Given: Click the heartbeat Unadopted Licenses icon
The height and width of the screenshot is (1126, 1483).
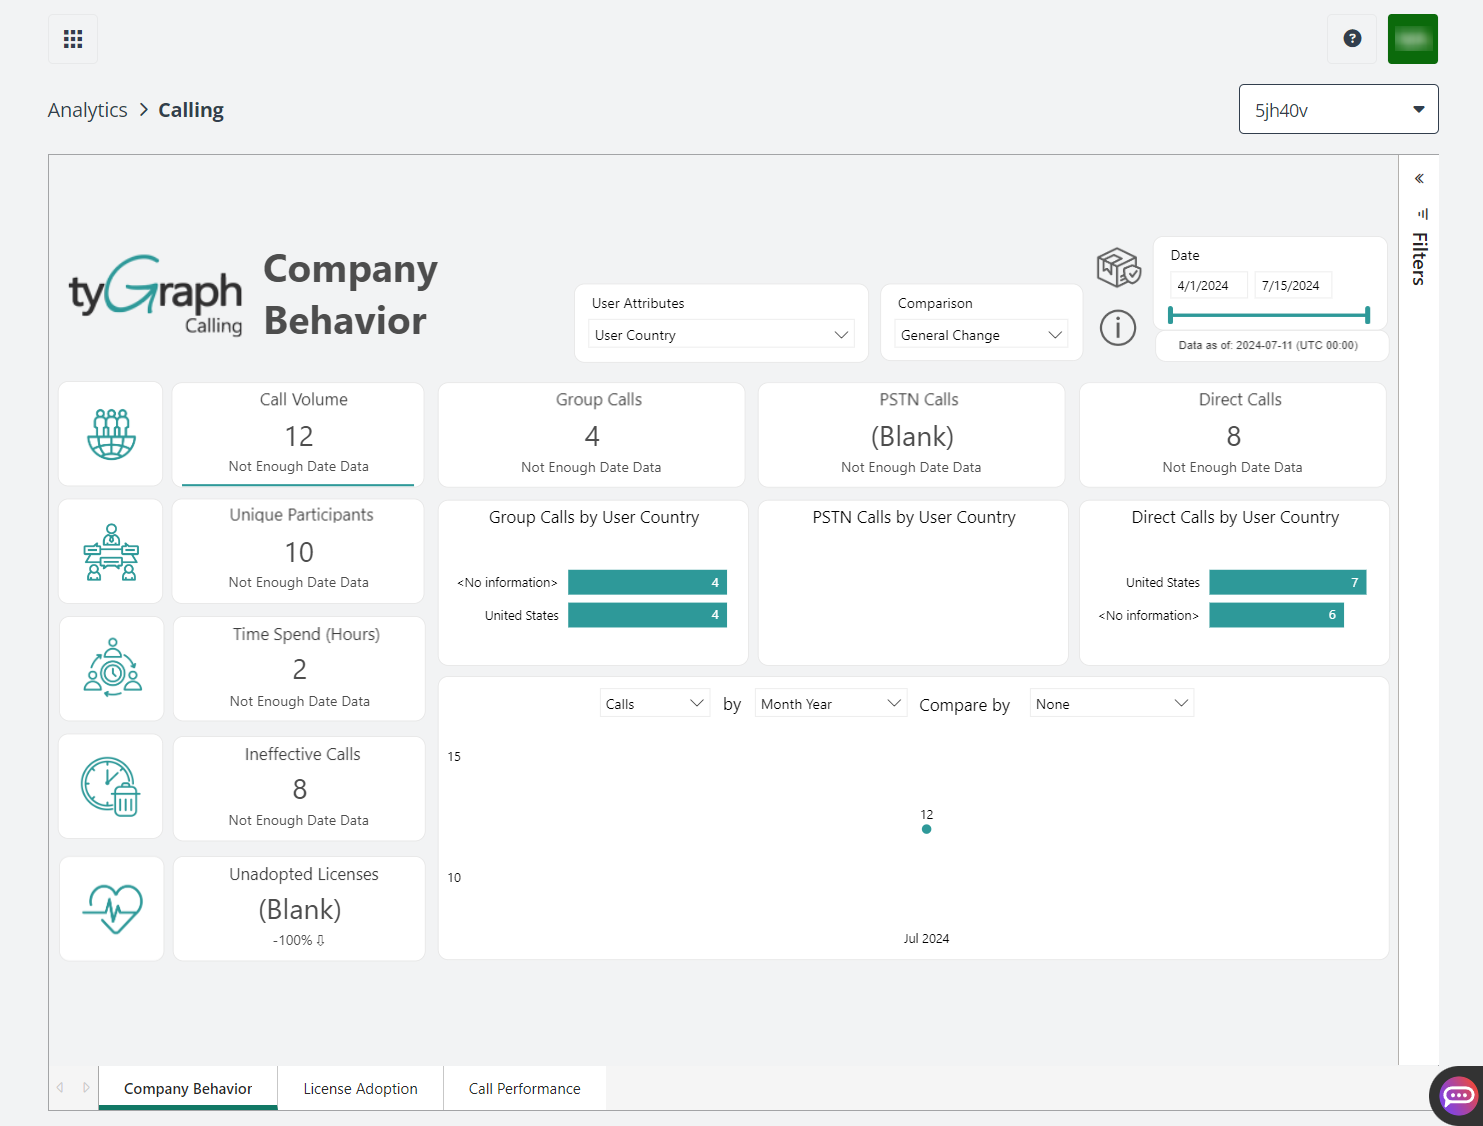Looking at the screenshot, I should [x=112, y=908].
